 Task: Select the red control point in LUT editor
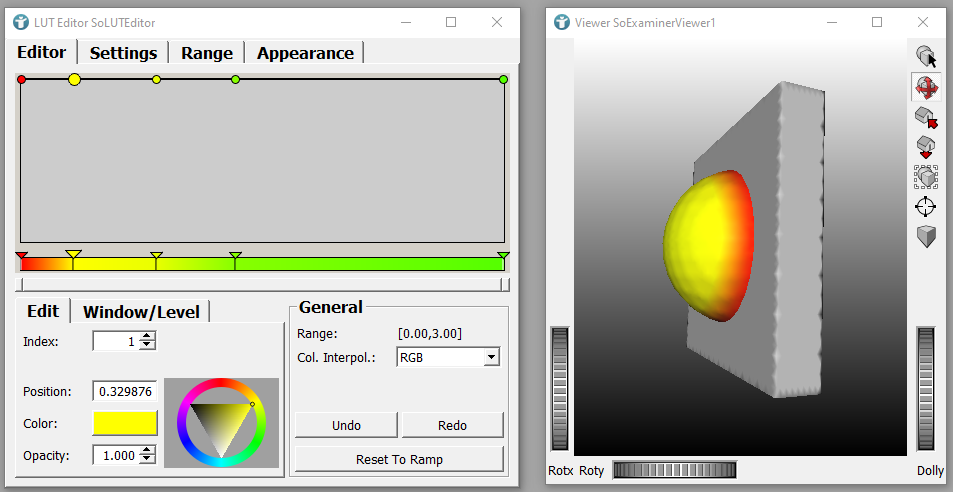coord(22,79)
